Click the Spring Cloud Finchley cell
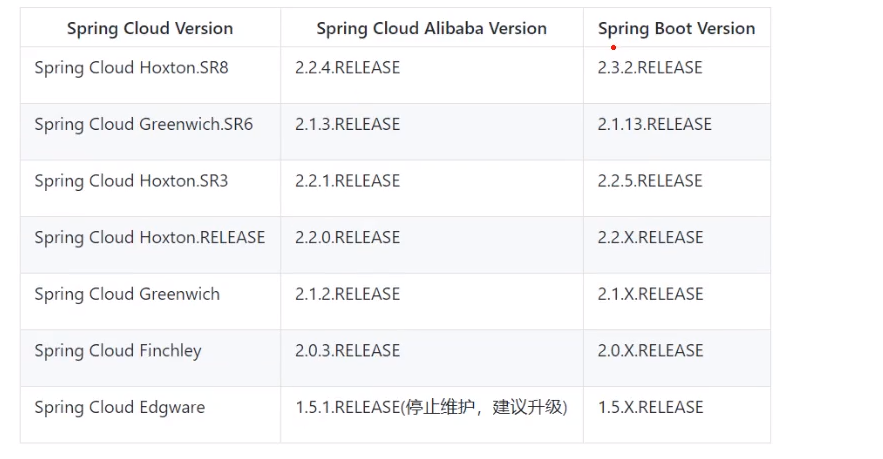This screenshot has height=459, width=883. (150, 358)
